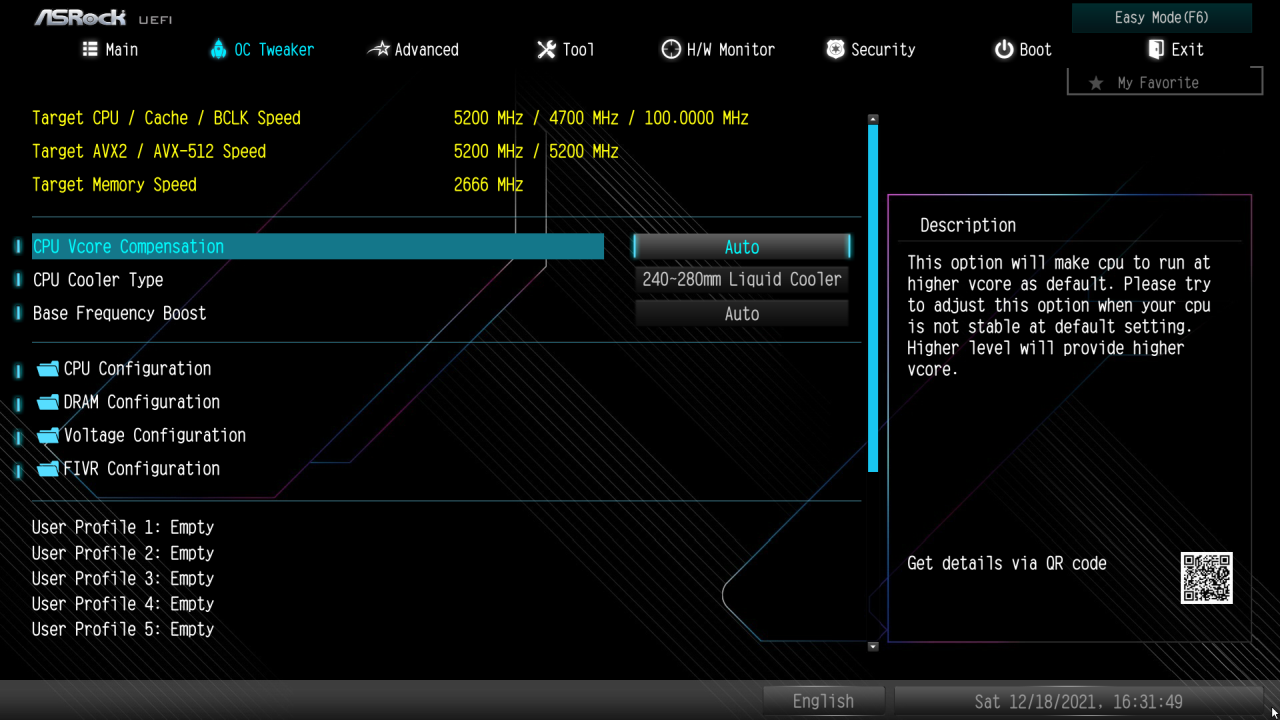Click Target AVX2 / AVX-512 Speed label
Viewport: 1280px width, 720px height.
(149, 152)
